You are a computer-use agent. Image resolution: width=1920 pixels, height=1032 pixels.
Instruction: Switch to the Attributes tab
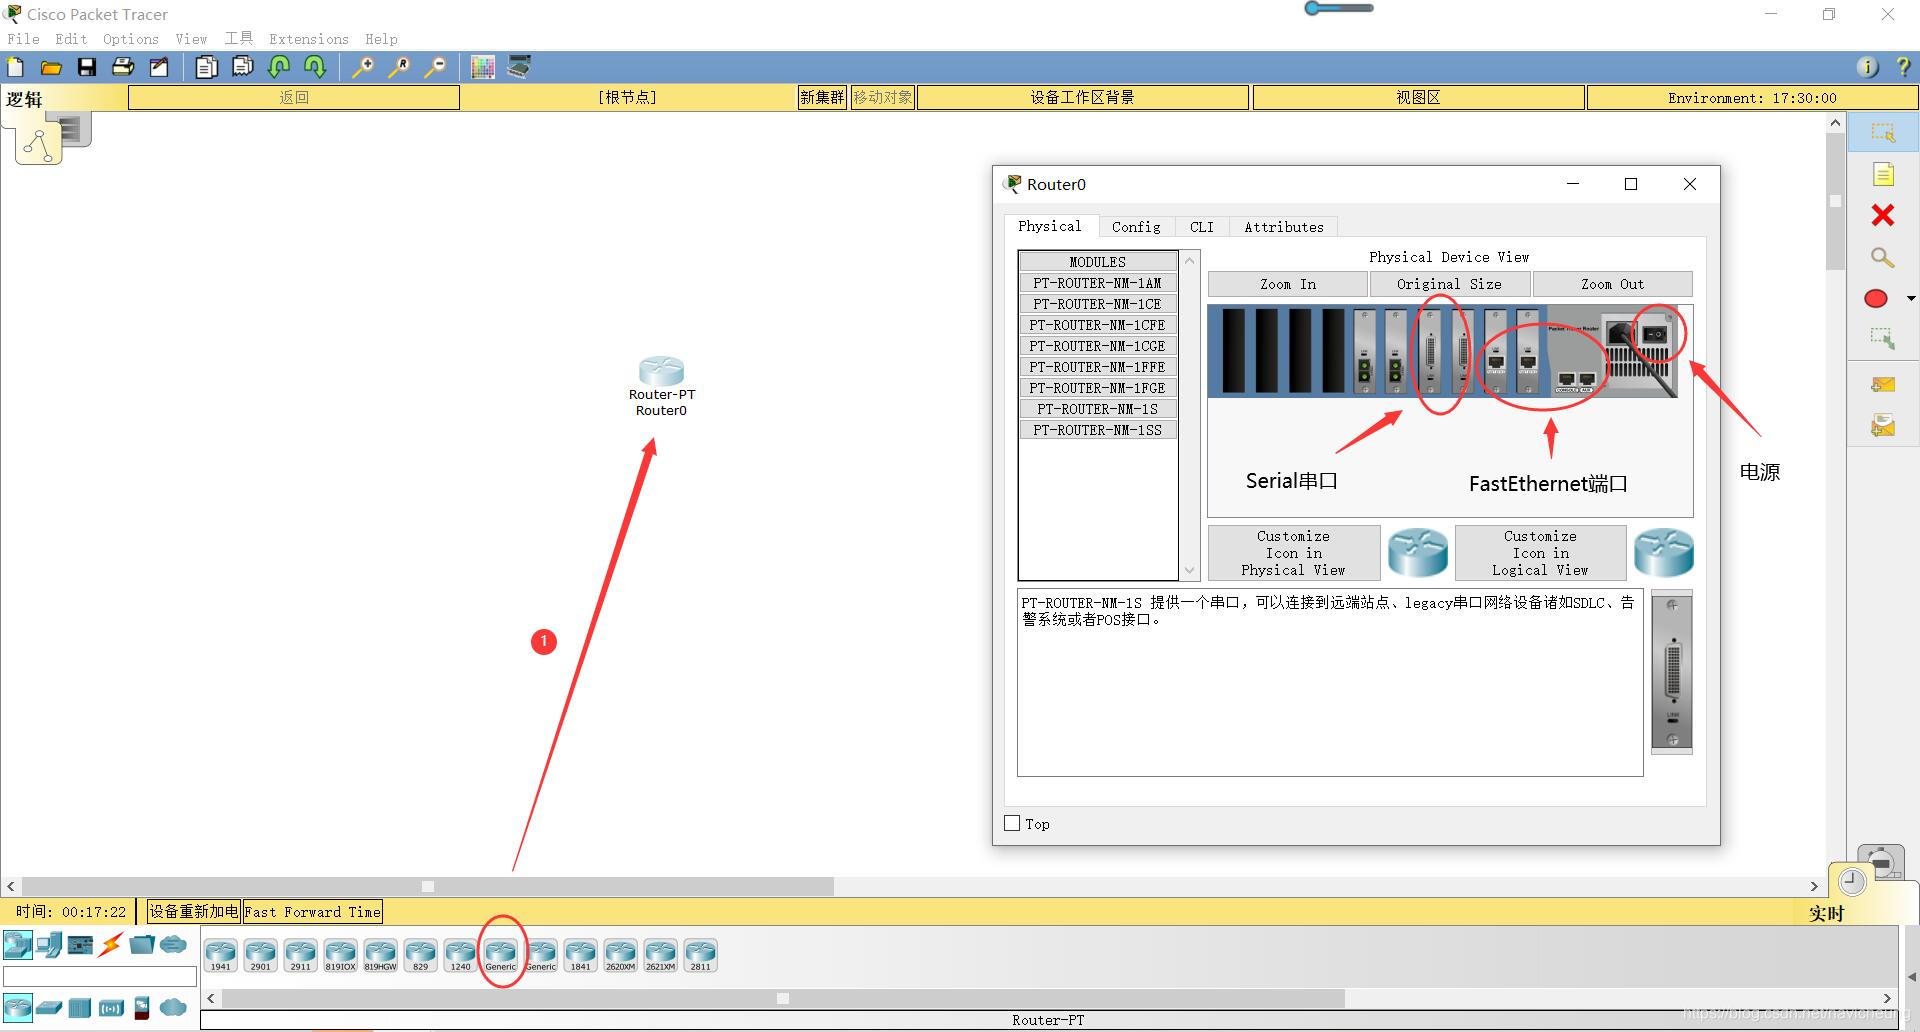[x=1284, y=227]
